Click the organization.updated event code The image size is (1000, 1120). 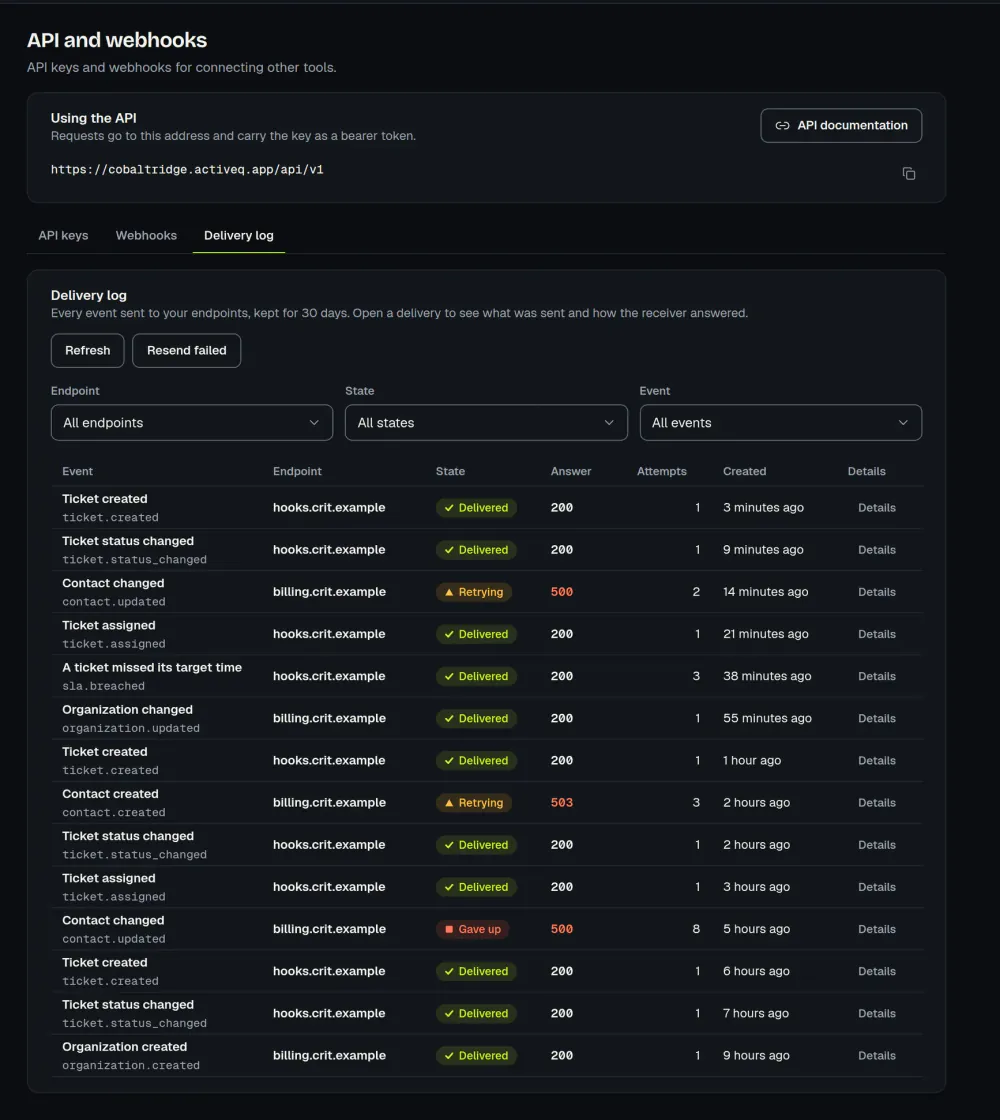131,729
